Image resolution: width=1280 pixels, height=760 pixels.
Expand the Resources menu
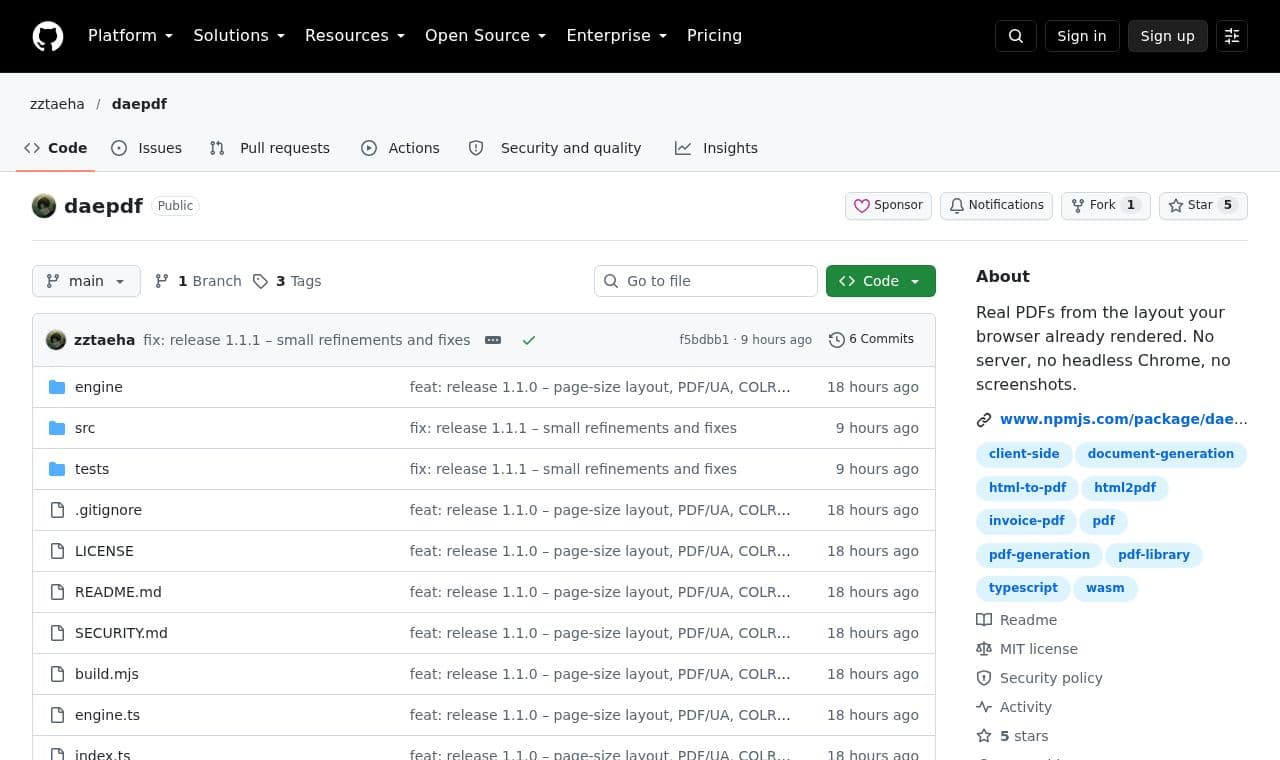pyautogui.click(x=355, y=36)
